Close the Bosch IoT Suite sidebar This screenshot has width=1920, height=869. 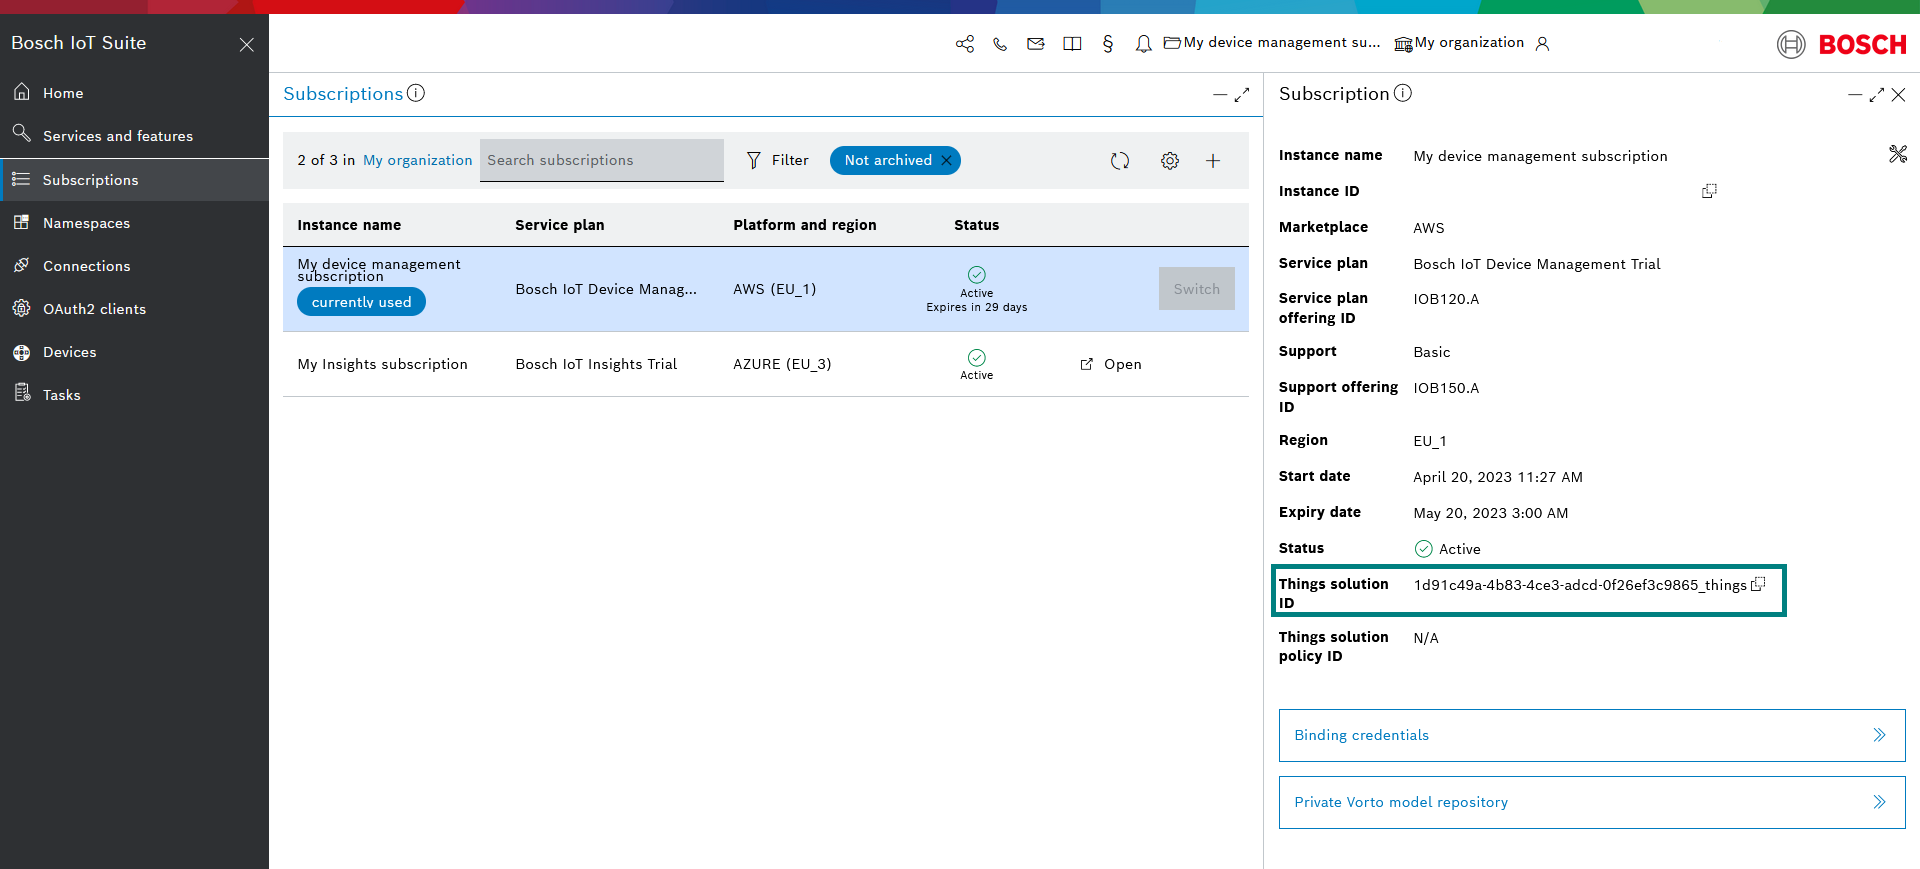click(x=247, y=45)
